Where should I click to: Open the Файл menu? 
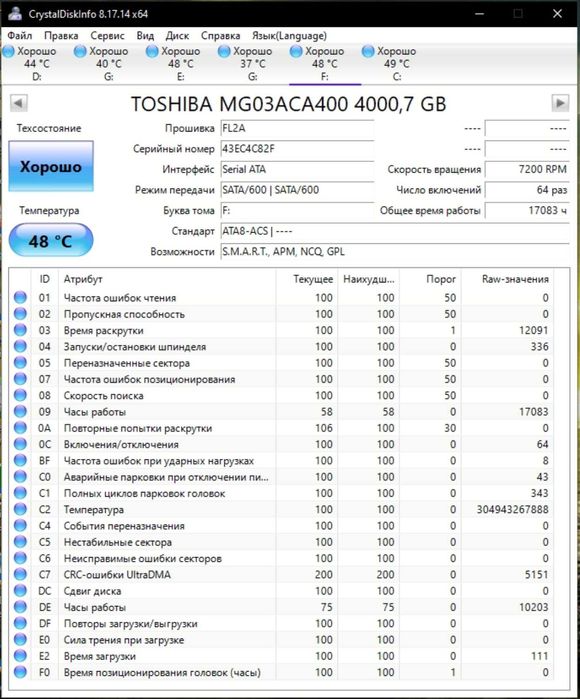tap(19, 36)
